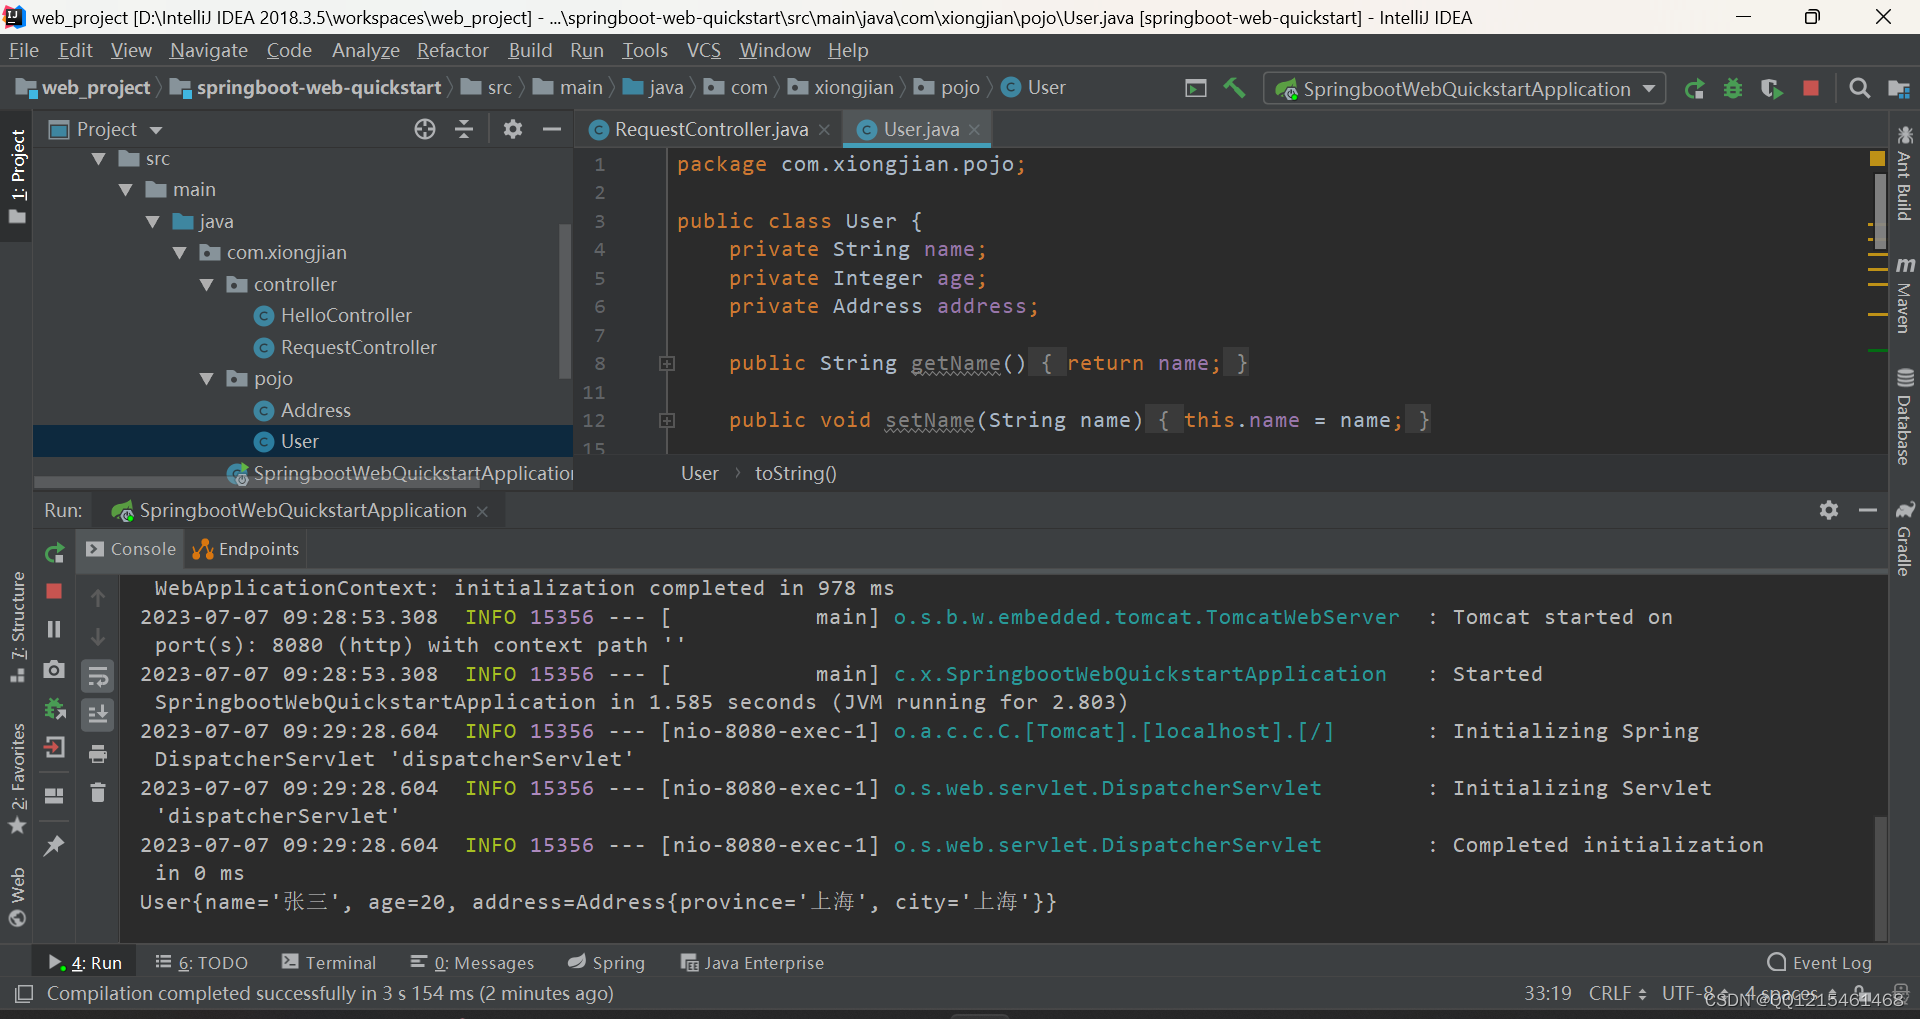Stop process in Run panel sidebar
The width and height of the screenshot is (1920, 1019).
(x=55, y=591)
